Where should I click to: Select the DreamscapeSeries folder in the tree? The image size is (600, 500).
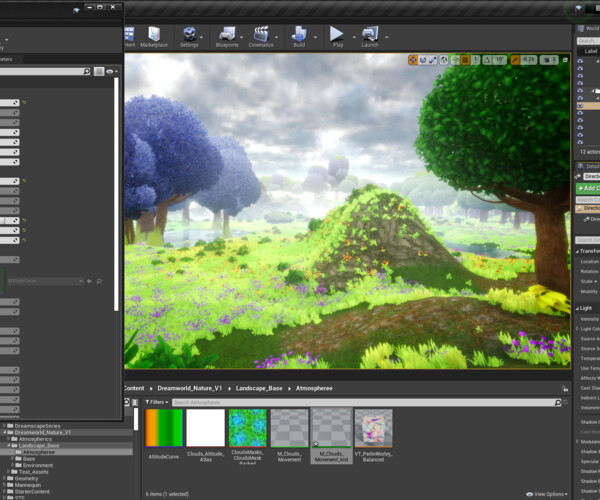38,426
